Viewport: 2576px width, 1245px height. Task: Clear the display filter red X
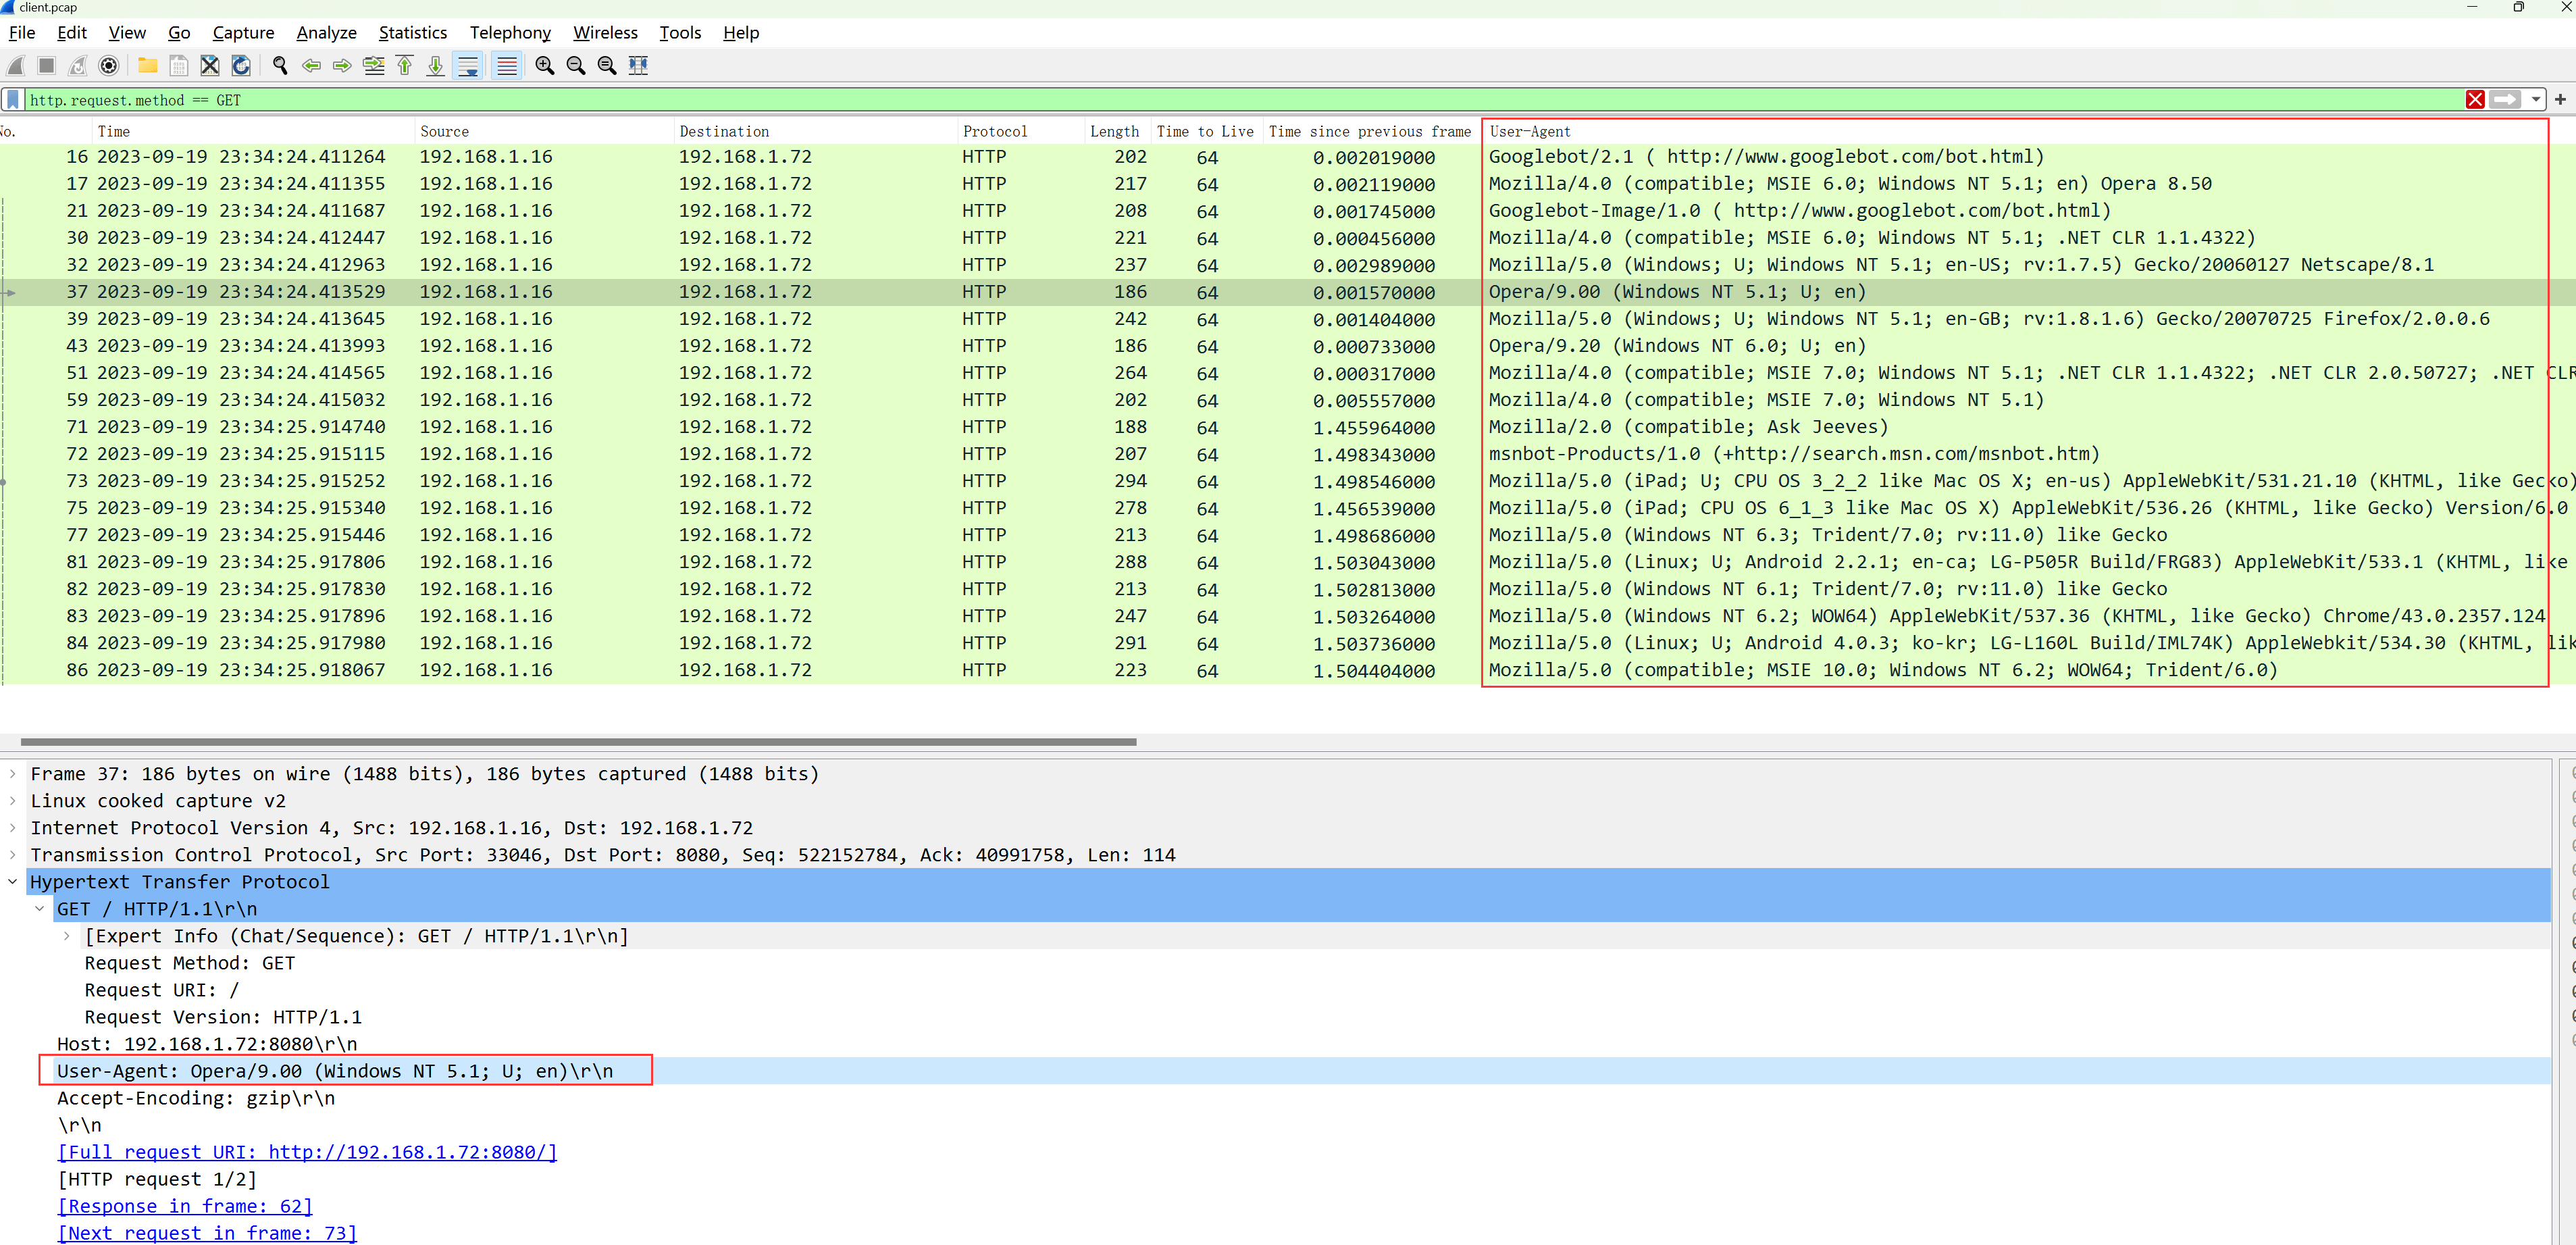2475,100
